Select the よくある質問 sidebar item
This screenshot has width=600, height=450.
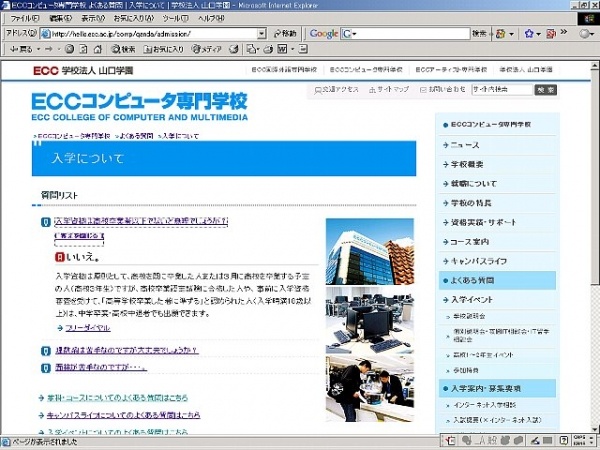click(497, 280)
